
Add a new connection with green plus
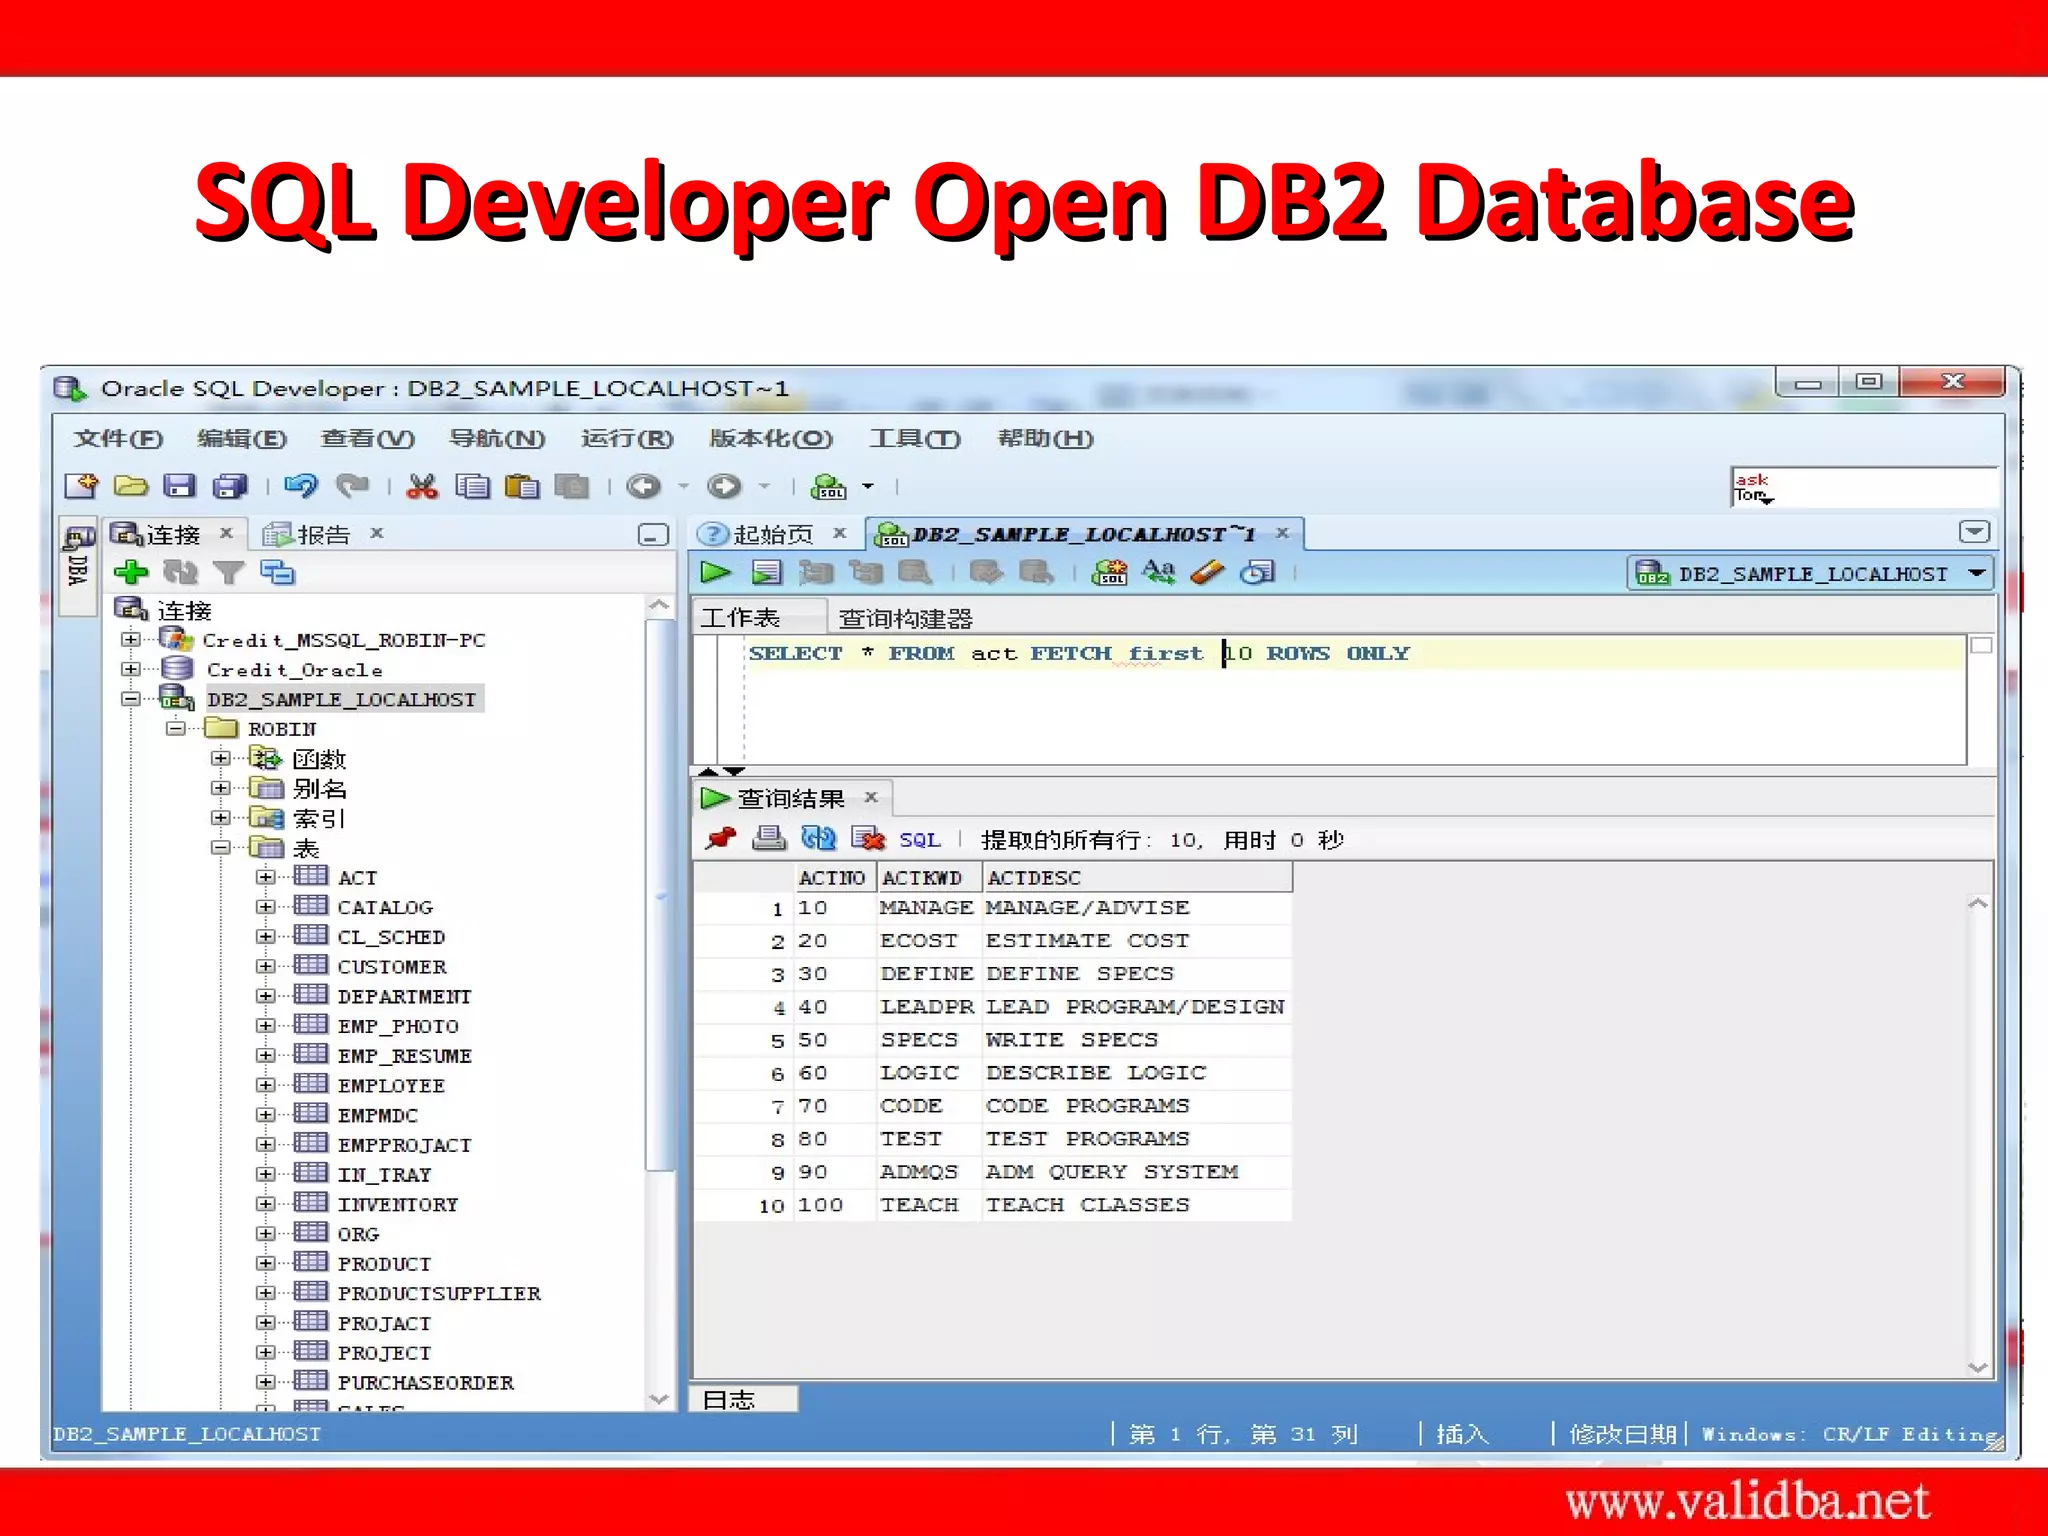coord(131,572)
